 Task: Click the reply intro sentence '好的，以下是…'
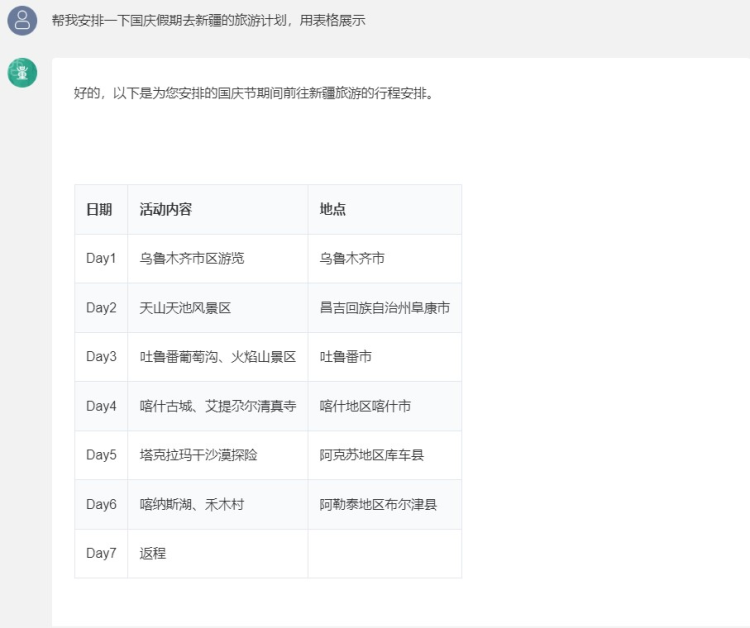click(254, 93)
